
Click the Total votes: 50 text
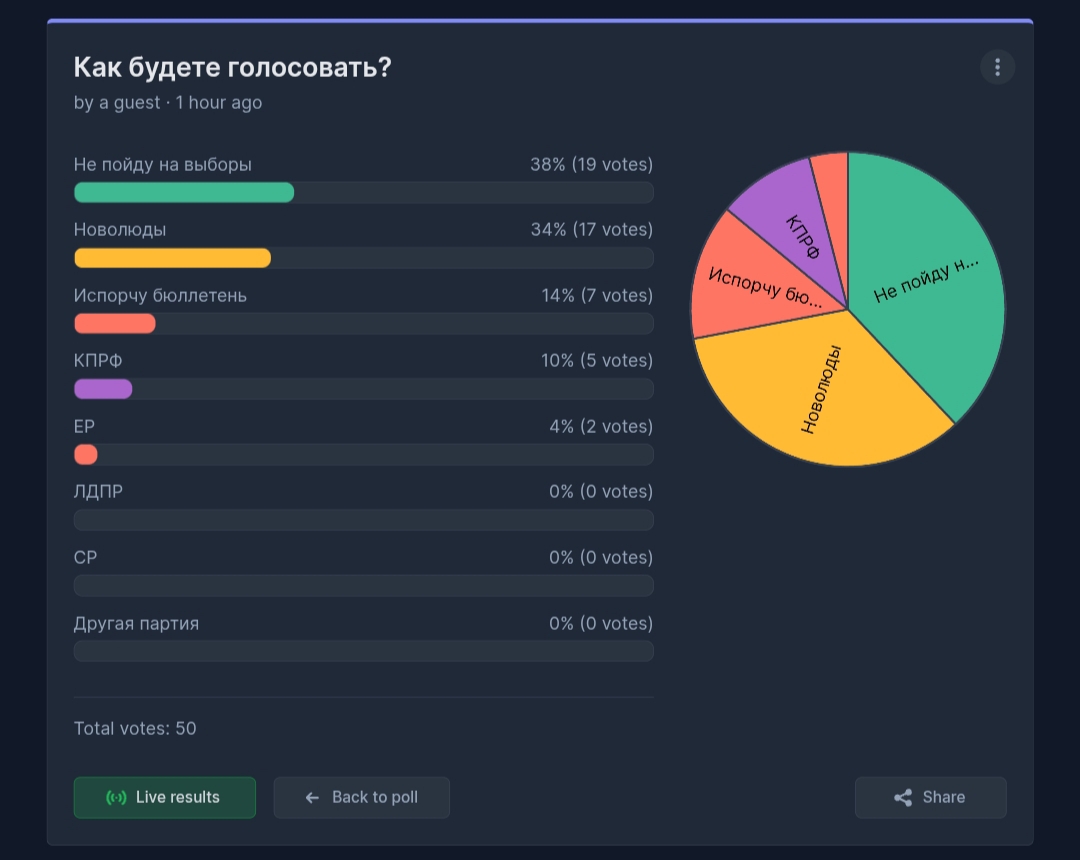[135, 728]
